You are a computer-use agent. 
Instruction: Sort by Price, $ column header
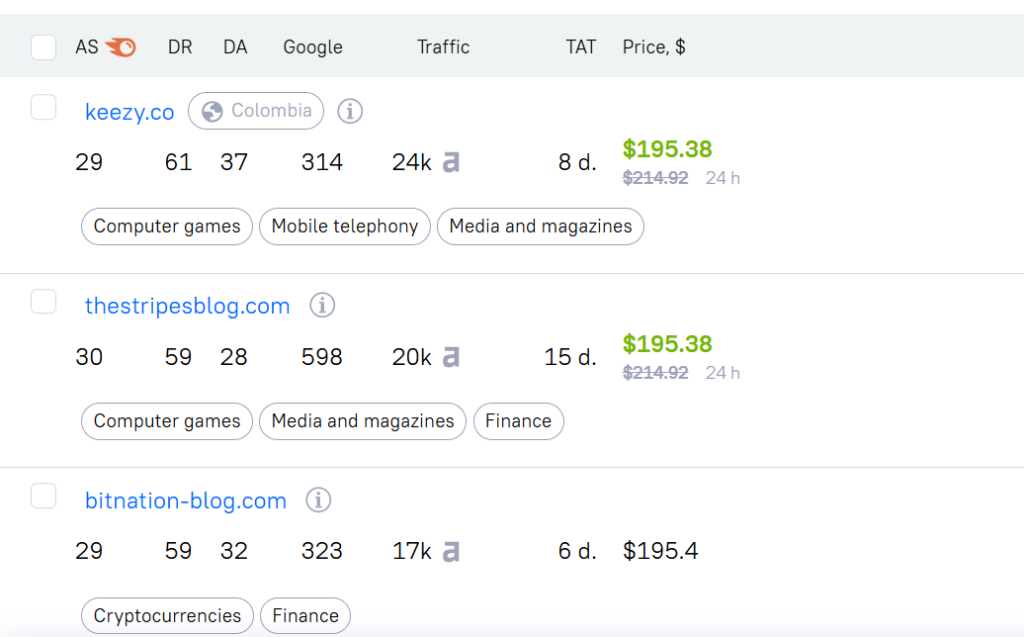[653, 47]
